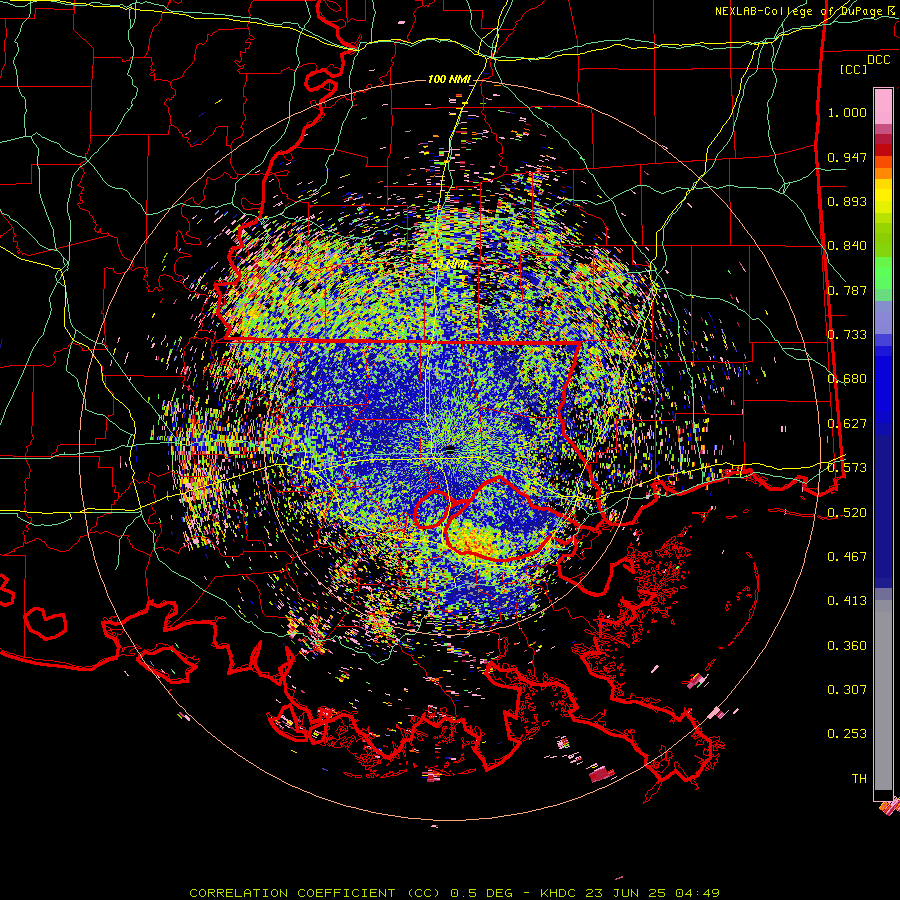
Task: Select the 0.307 legend value
Action: click(847, 690)
